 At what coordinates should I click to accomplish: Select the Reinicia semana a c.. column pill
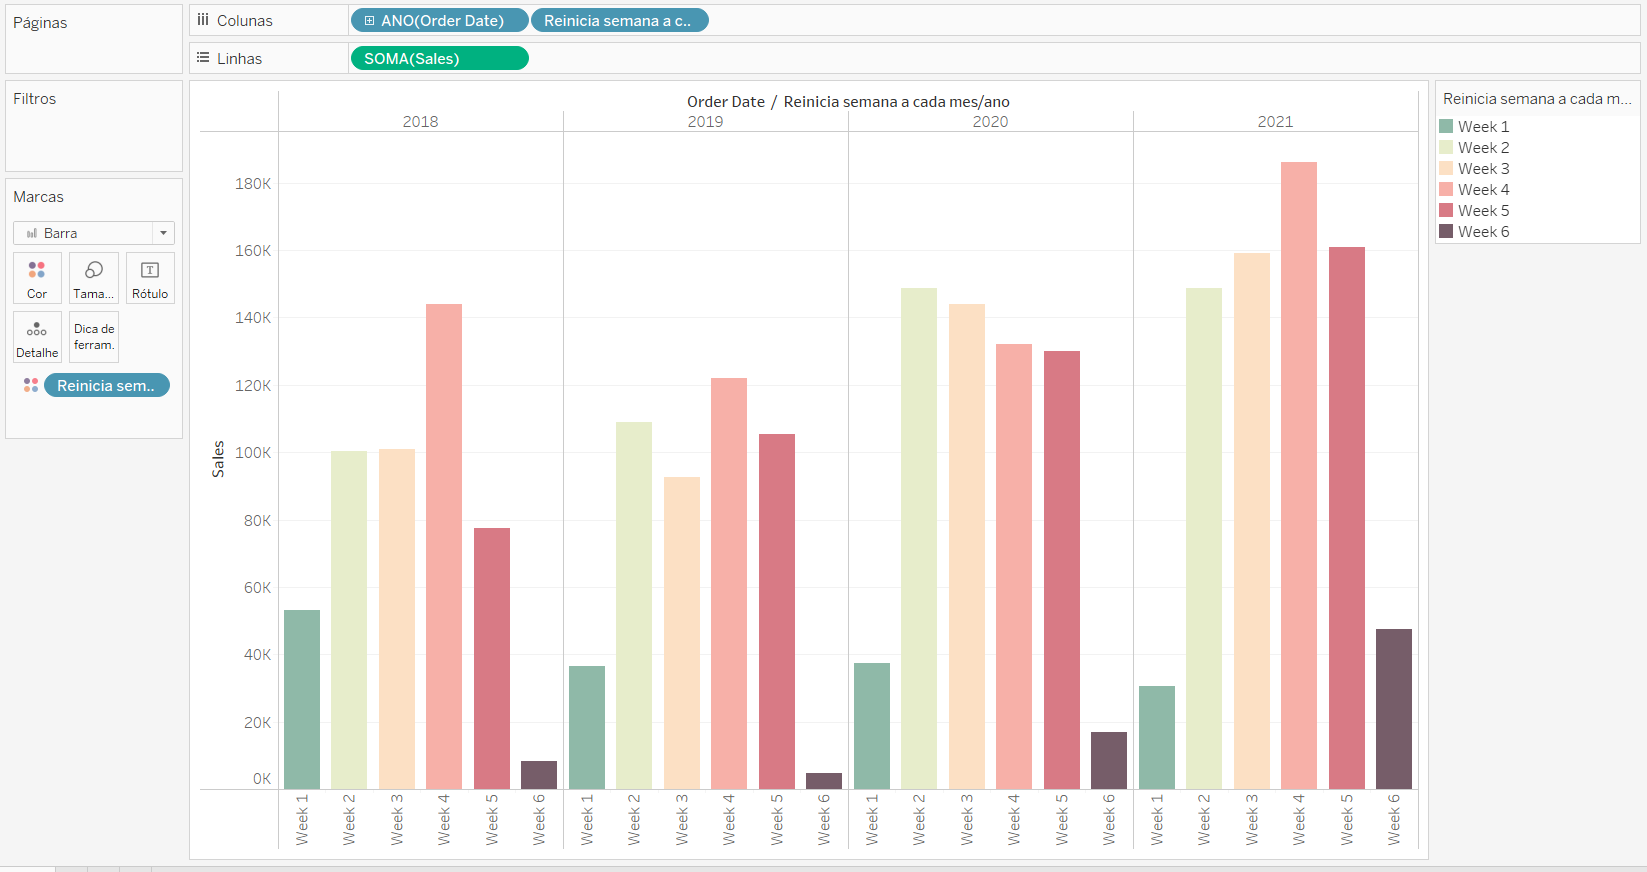pyautogui.click(x=619, y=20)
